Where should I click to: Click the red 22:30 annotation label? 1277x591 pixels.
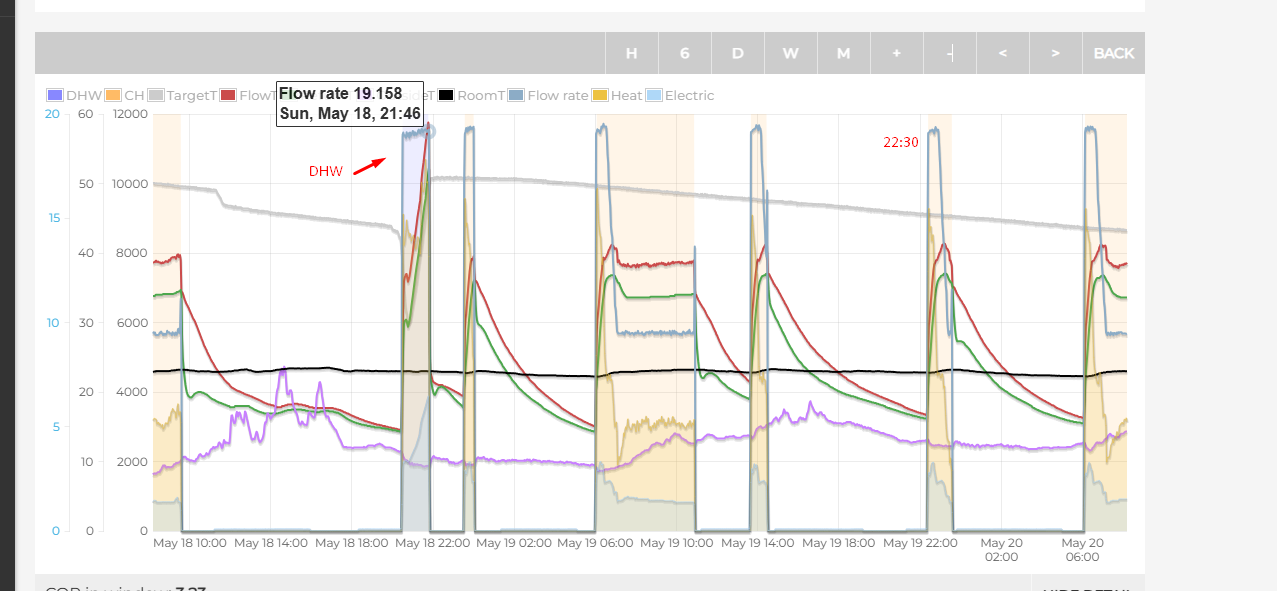pos(900,143)
